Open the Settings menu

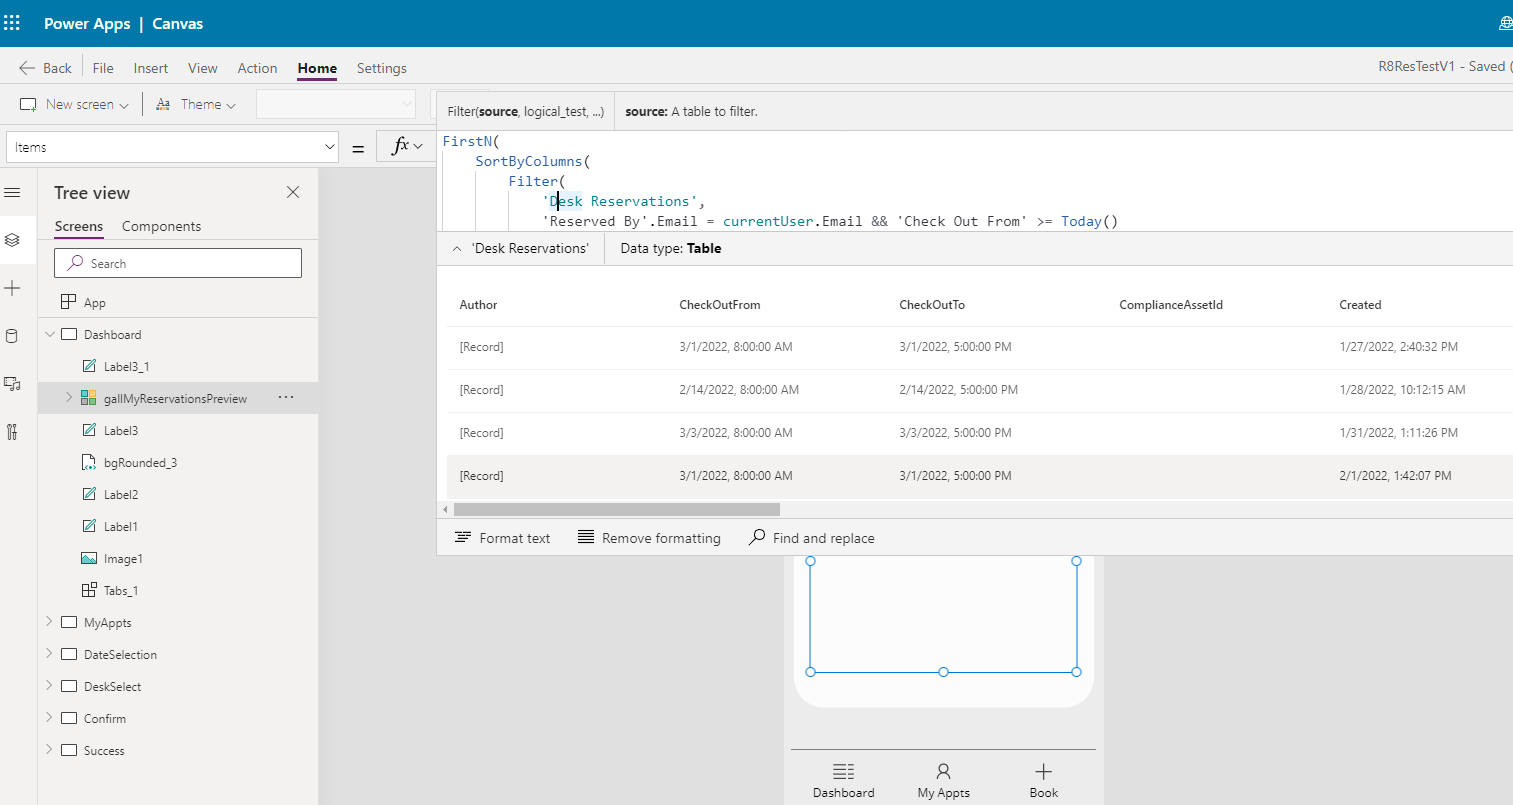(381, 68)
